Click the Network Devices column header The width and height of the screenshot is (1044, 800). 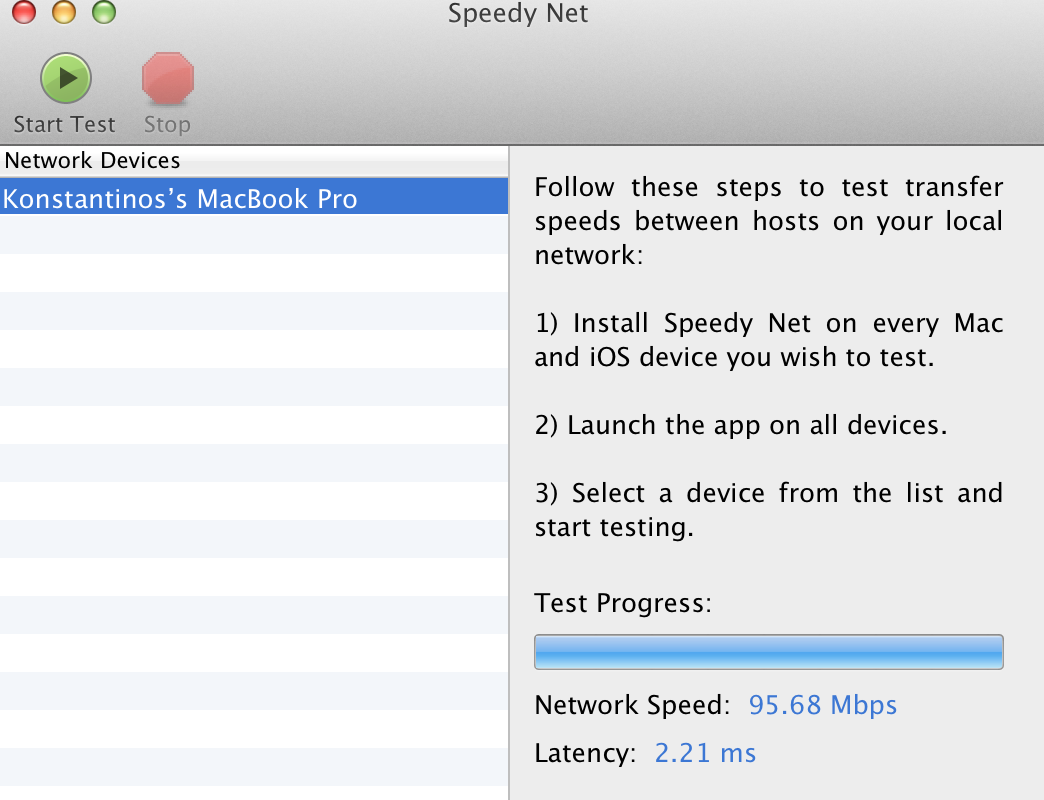coord(254,160)
